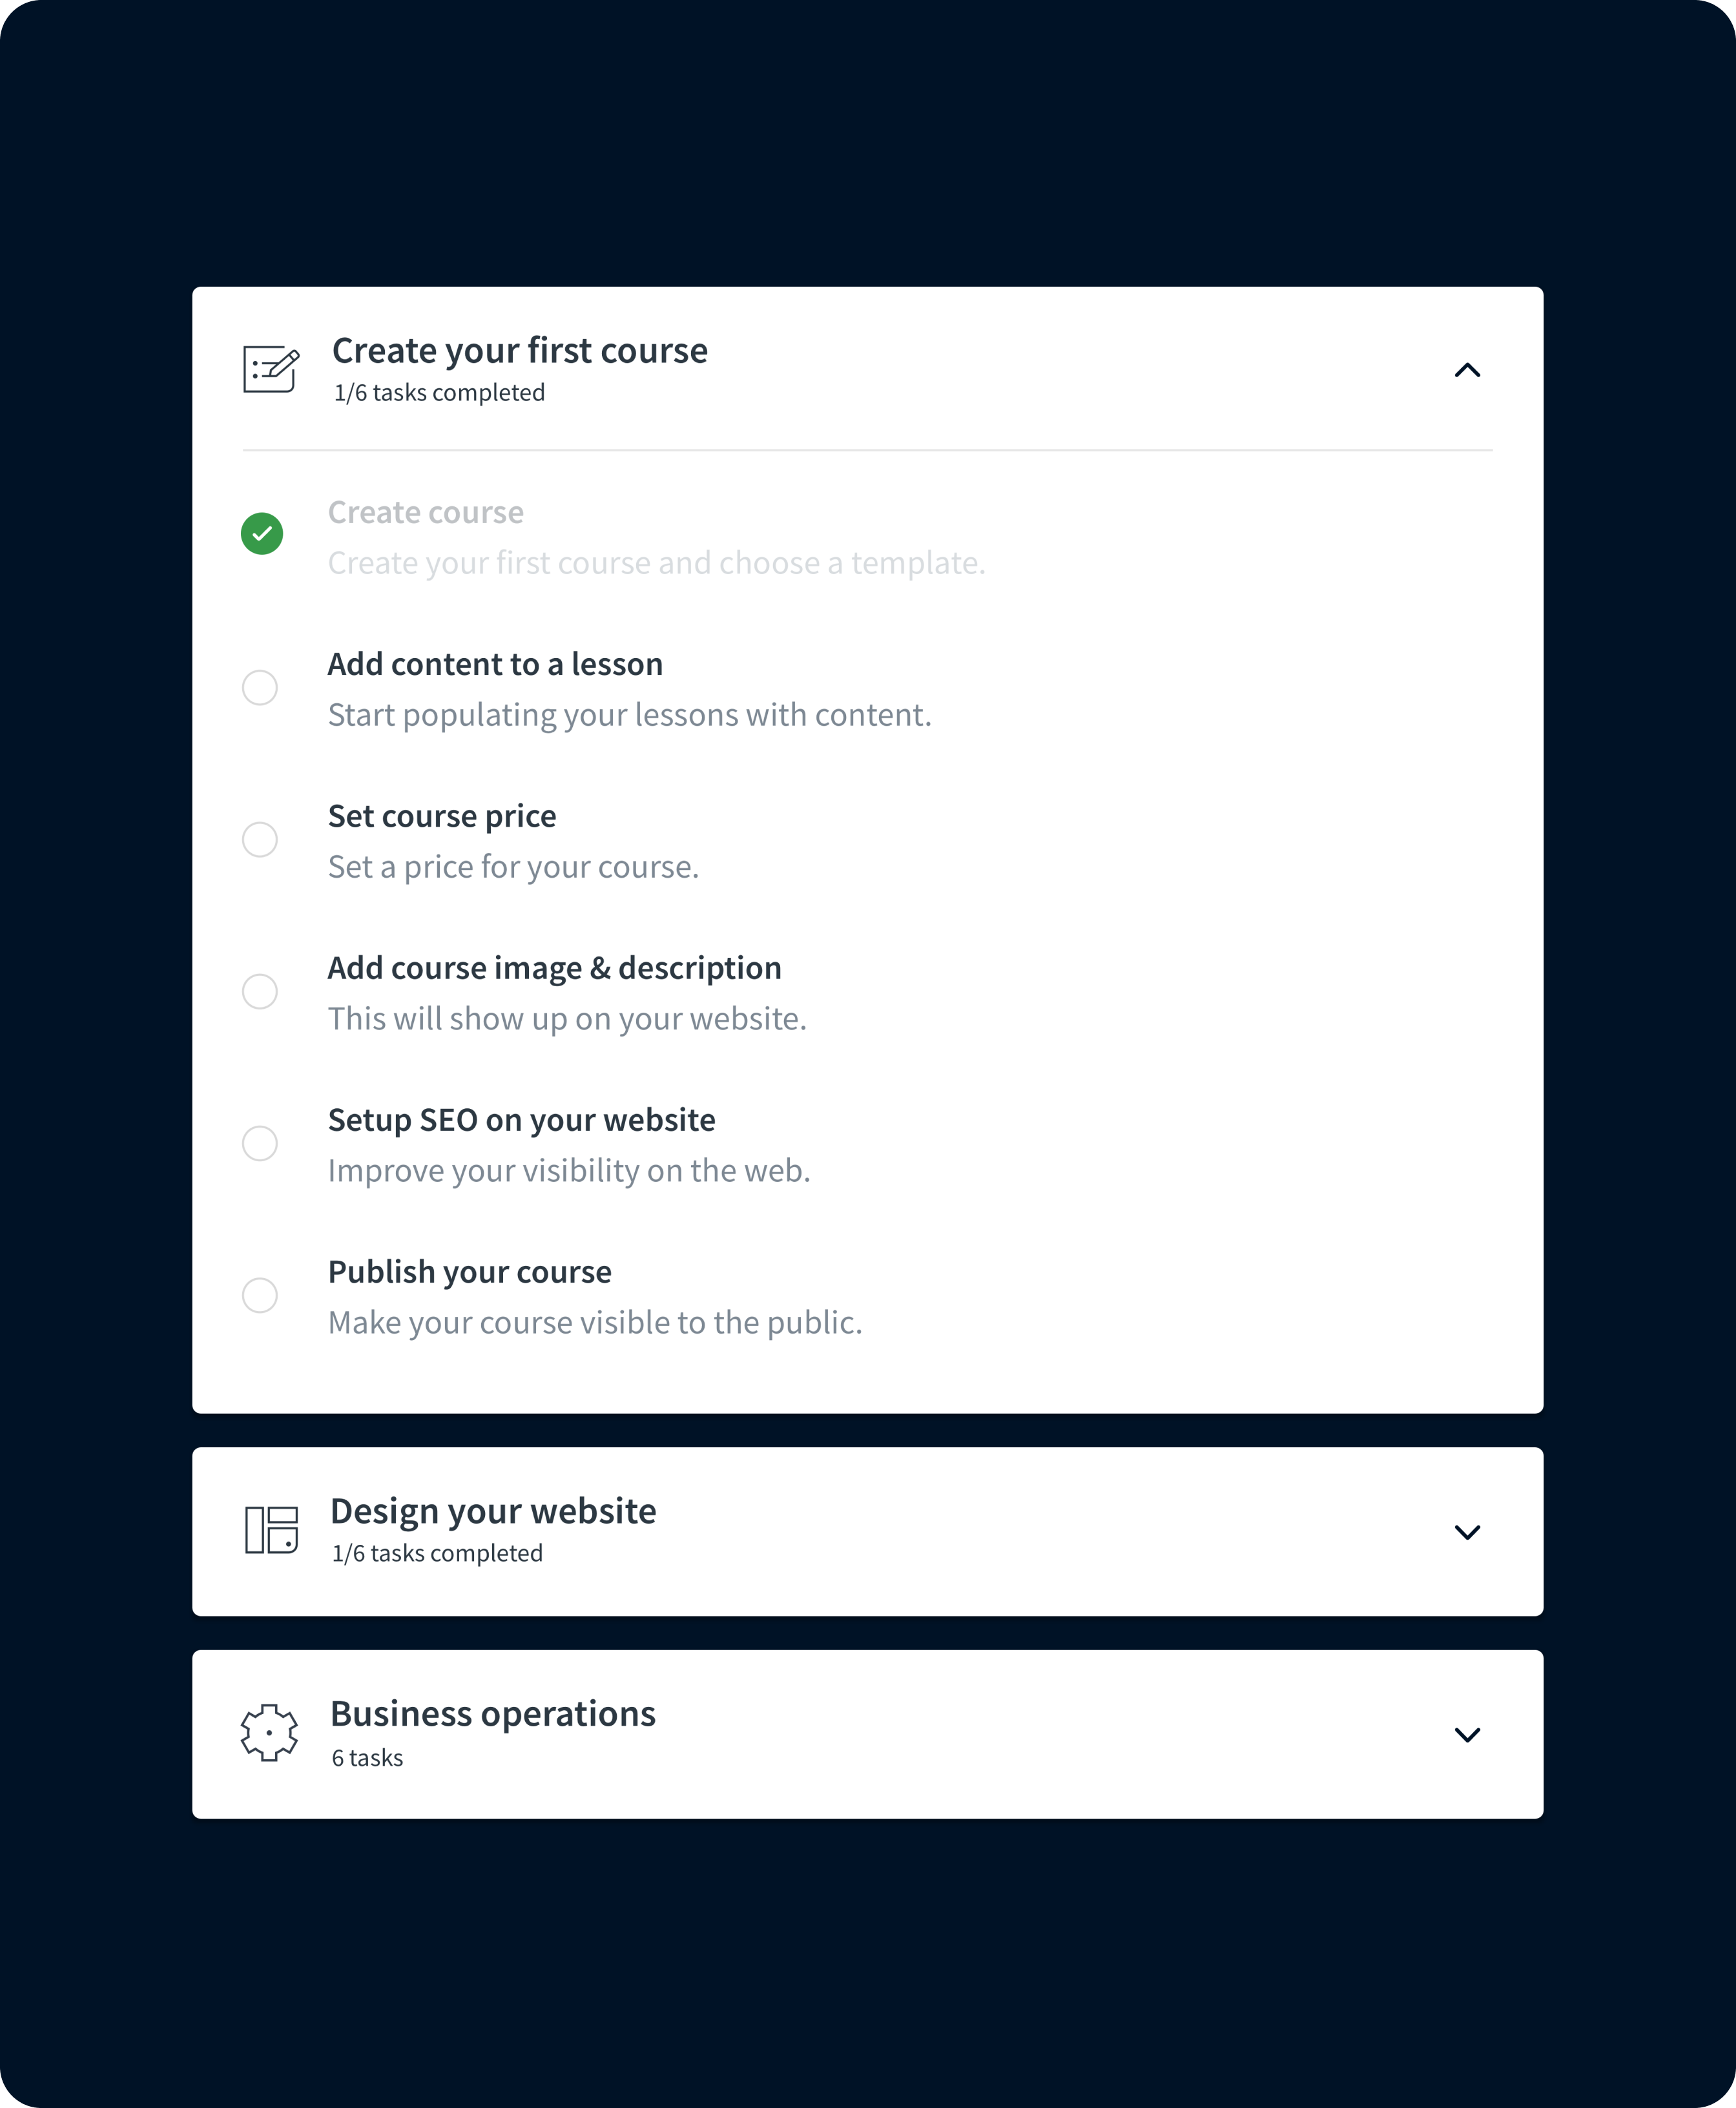Click the green completed checkmark icon

(262, 533)
